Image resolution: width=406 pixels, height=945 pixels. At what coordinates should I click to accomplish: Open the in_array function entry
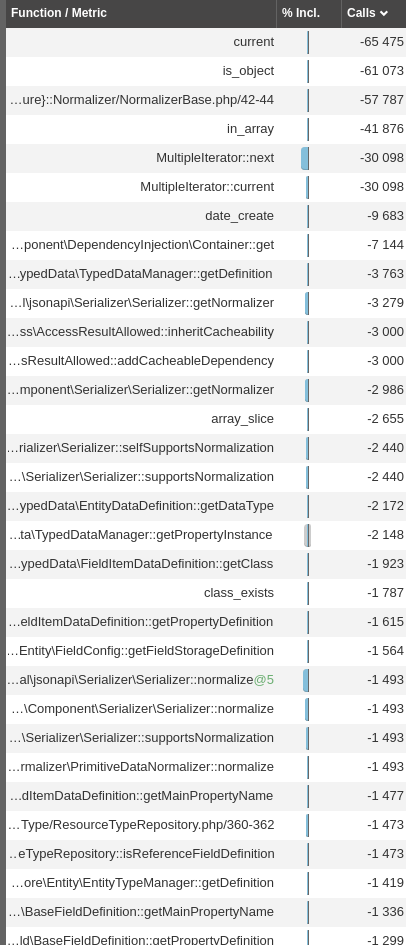tap(206, 129)
